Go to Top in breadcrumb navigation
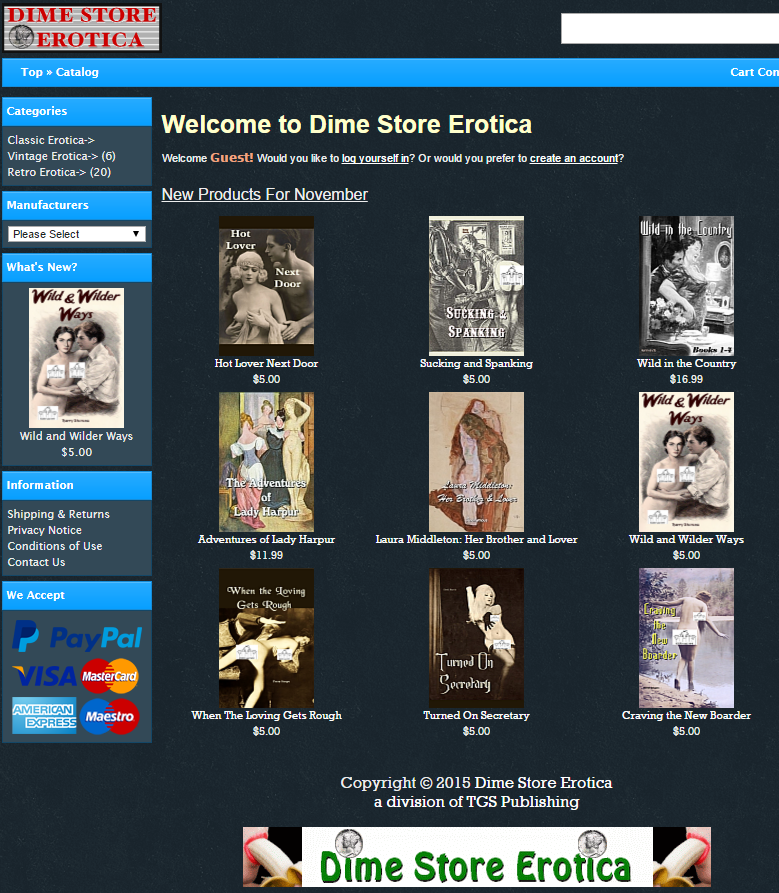 32,72
